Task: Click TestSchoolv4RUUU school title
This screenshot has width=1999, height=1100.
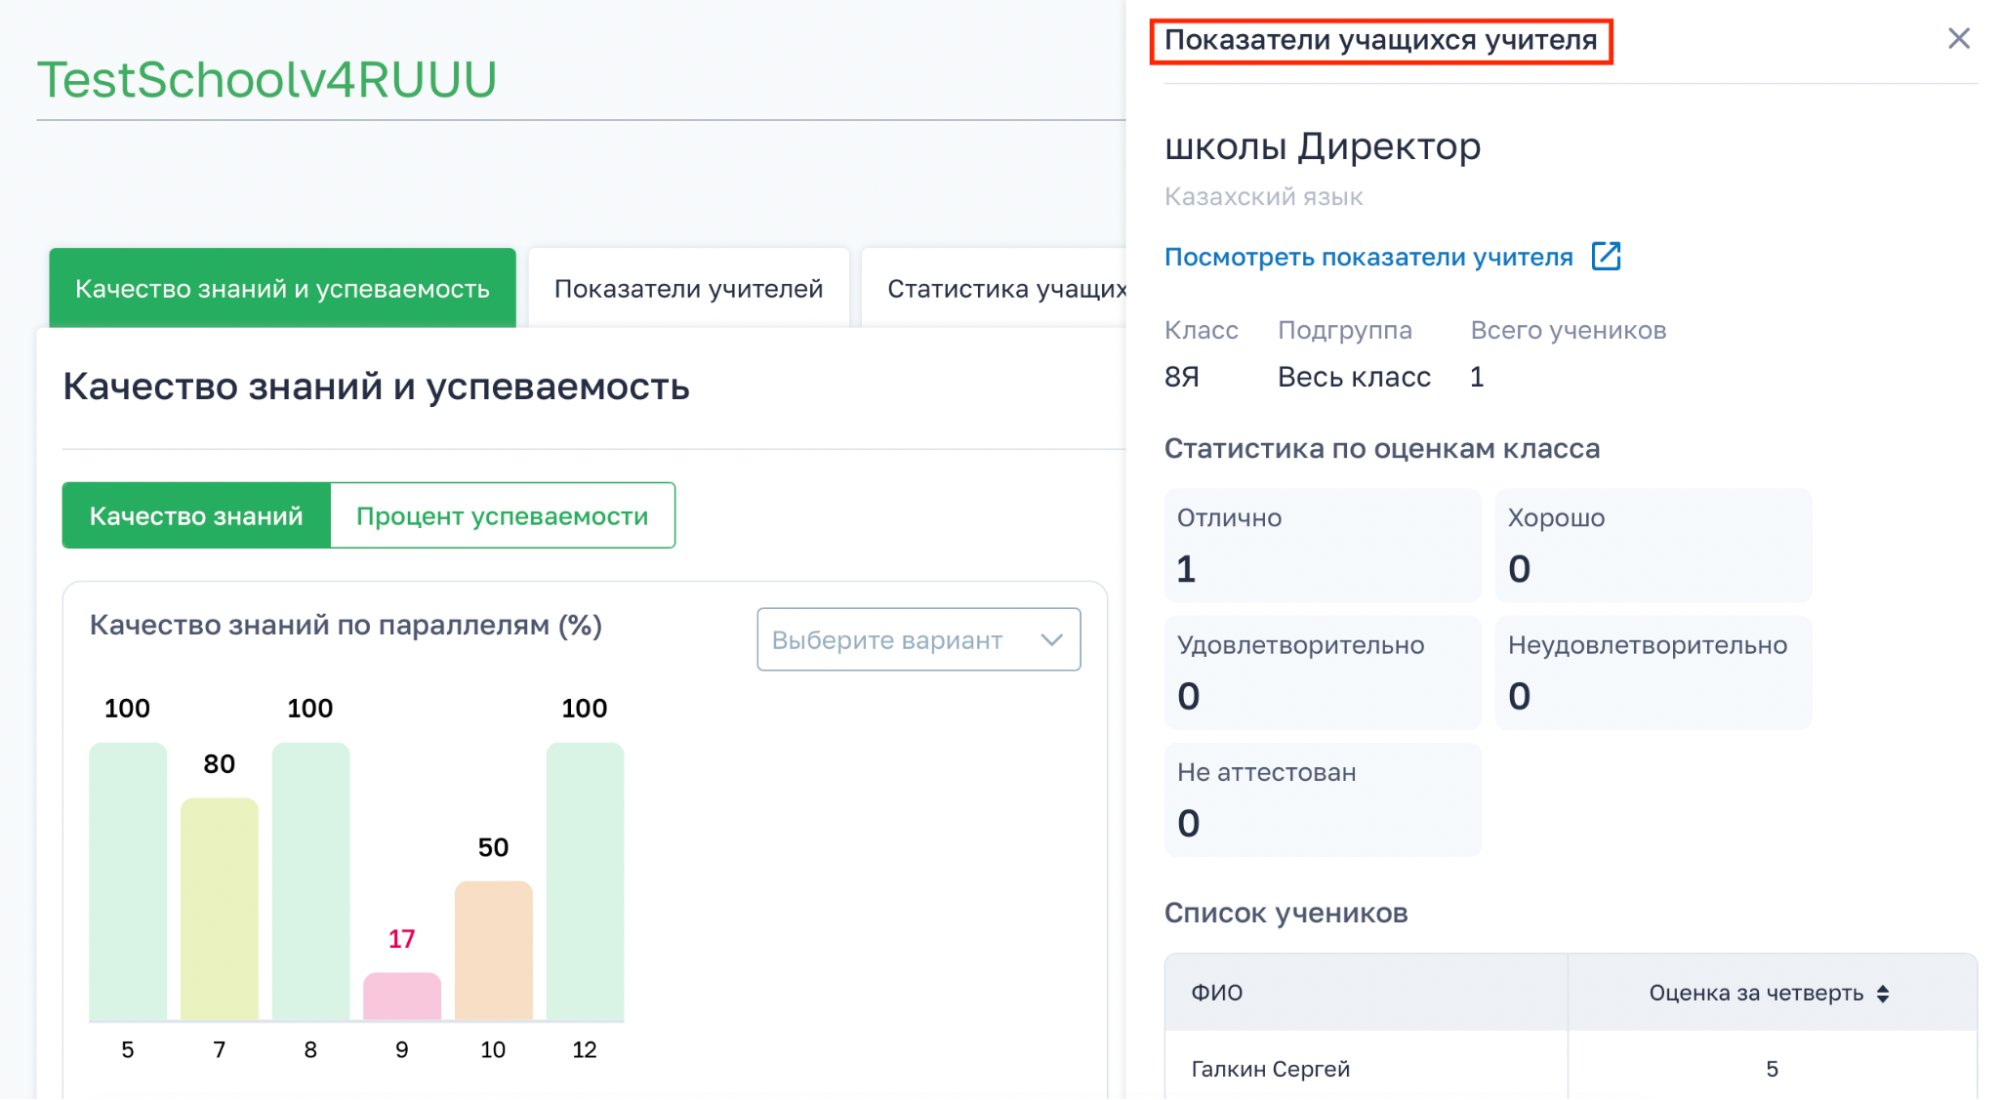Action: coord(267,80)
